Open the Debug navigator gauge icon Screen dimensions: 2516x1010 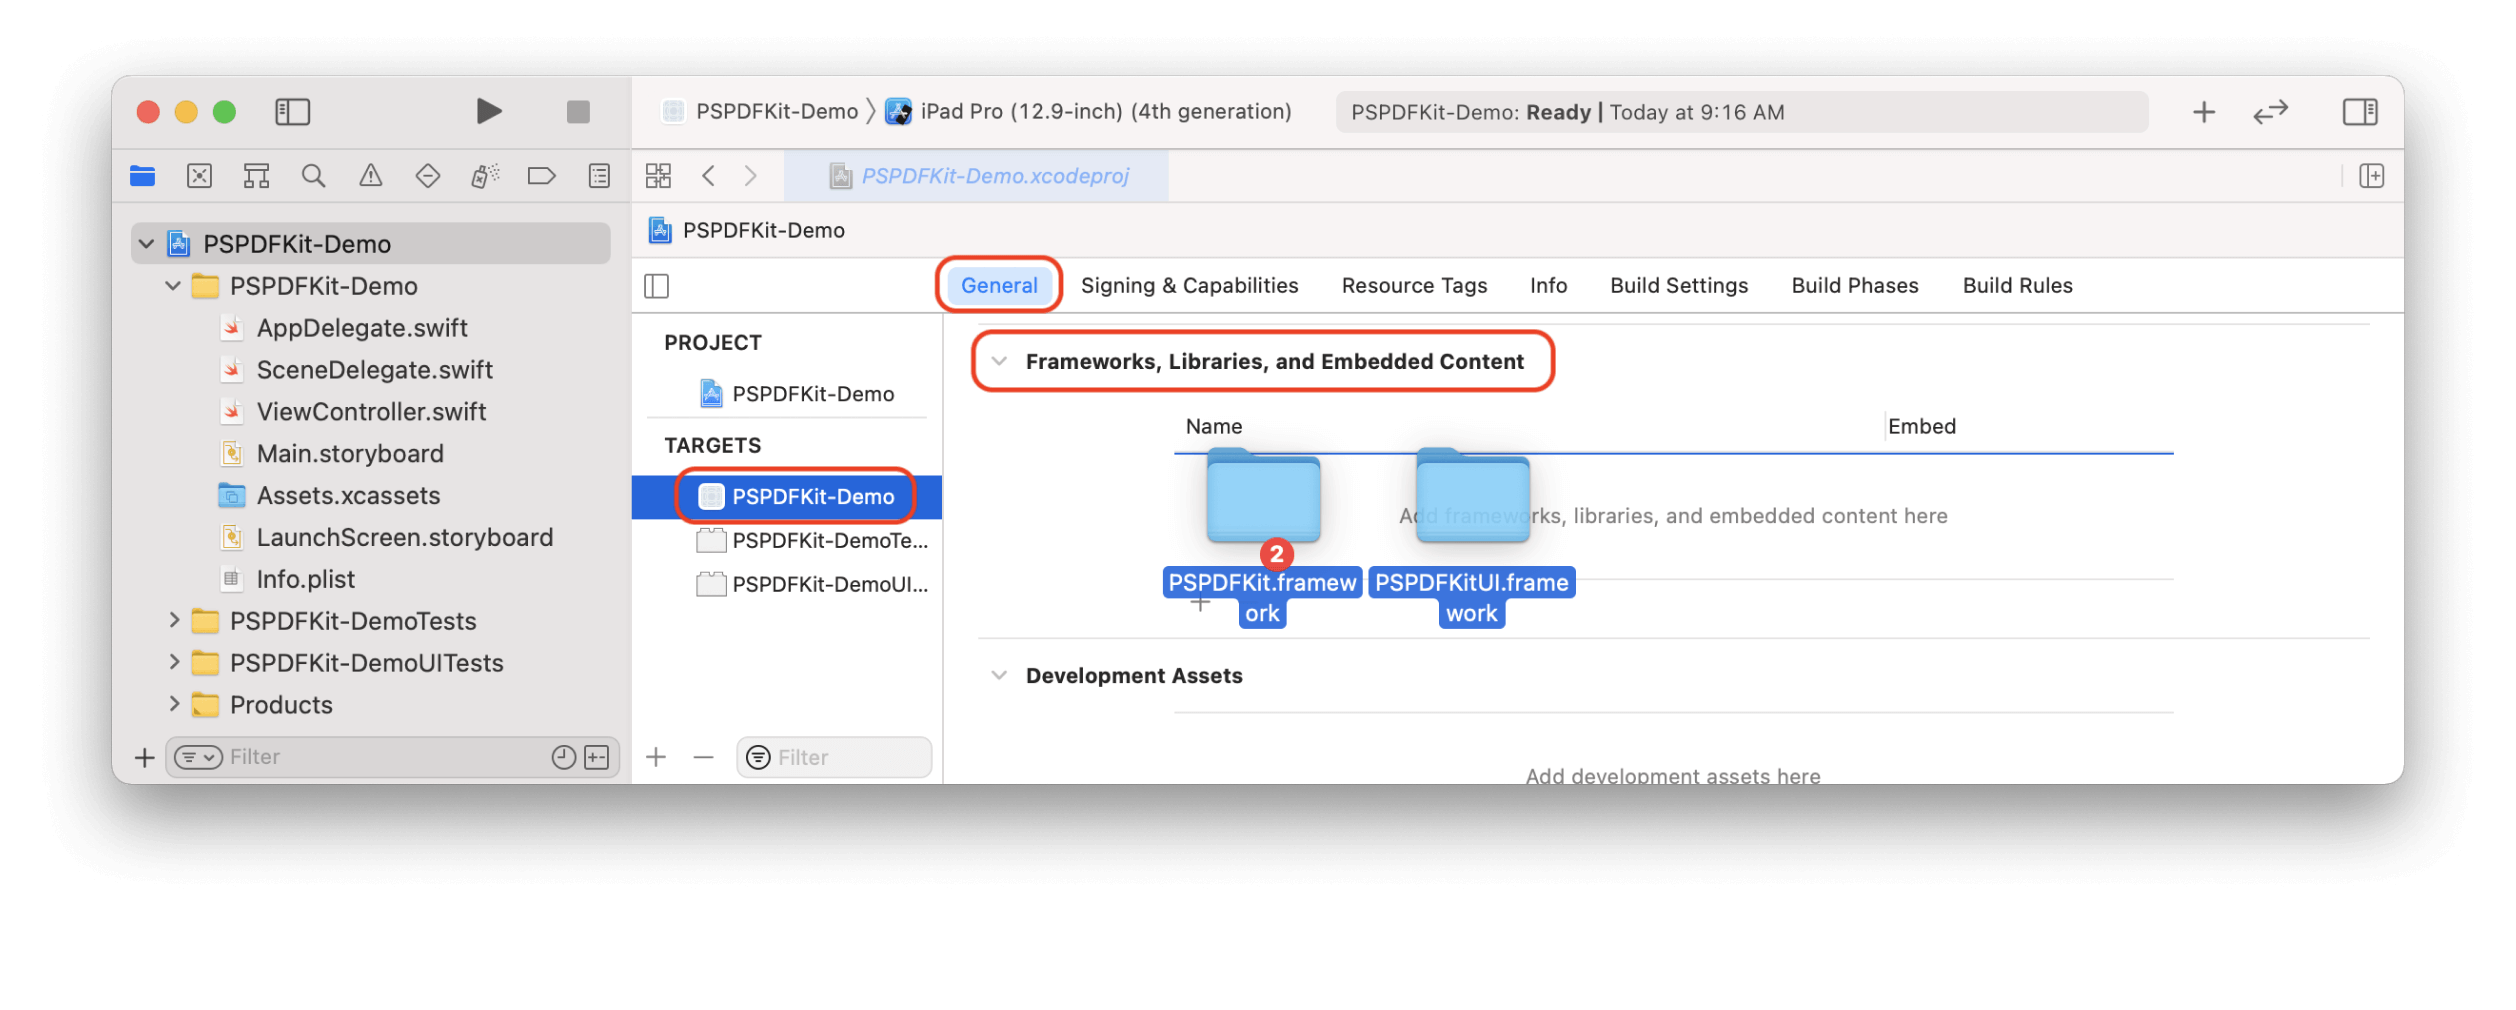pos(484,175)
